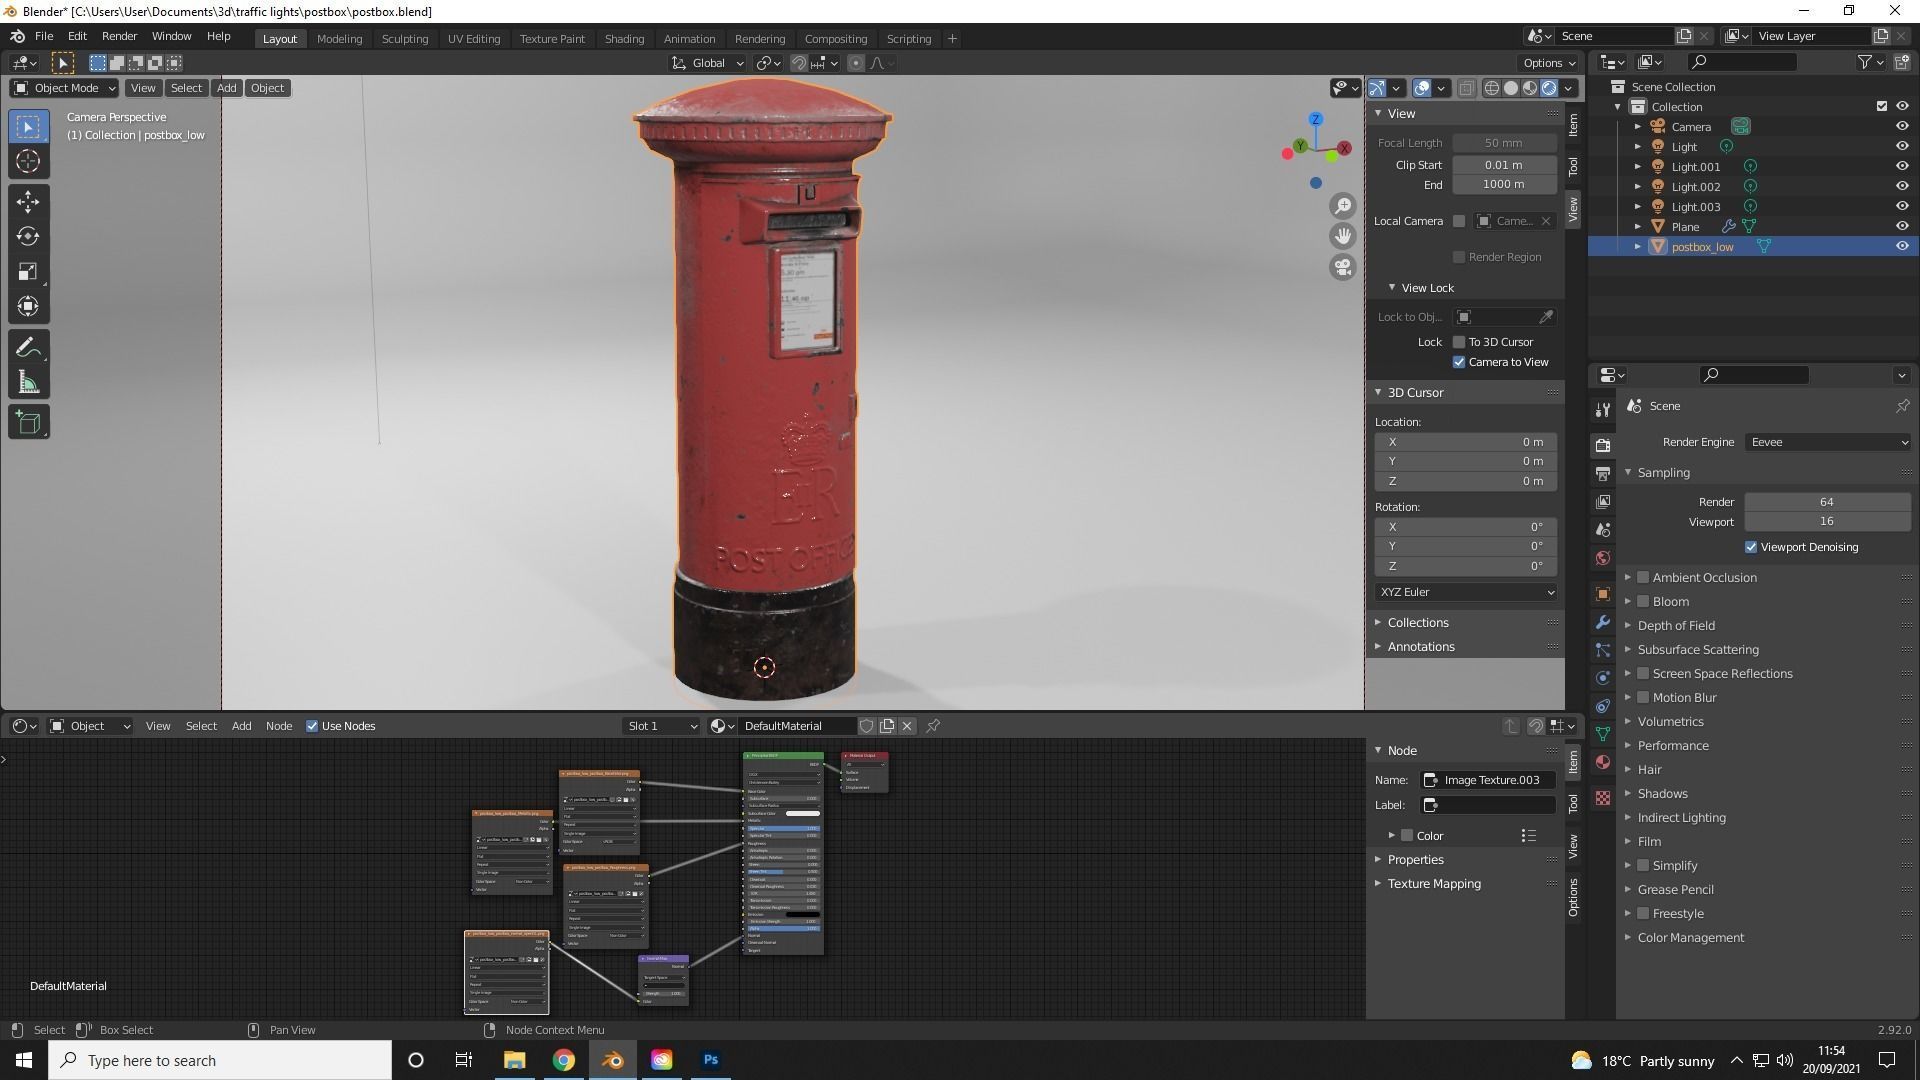
Task: Enable Lock To 3D Cursor checkbox
Action: pyautogui.click(x=1459, y=342)
